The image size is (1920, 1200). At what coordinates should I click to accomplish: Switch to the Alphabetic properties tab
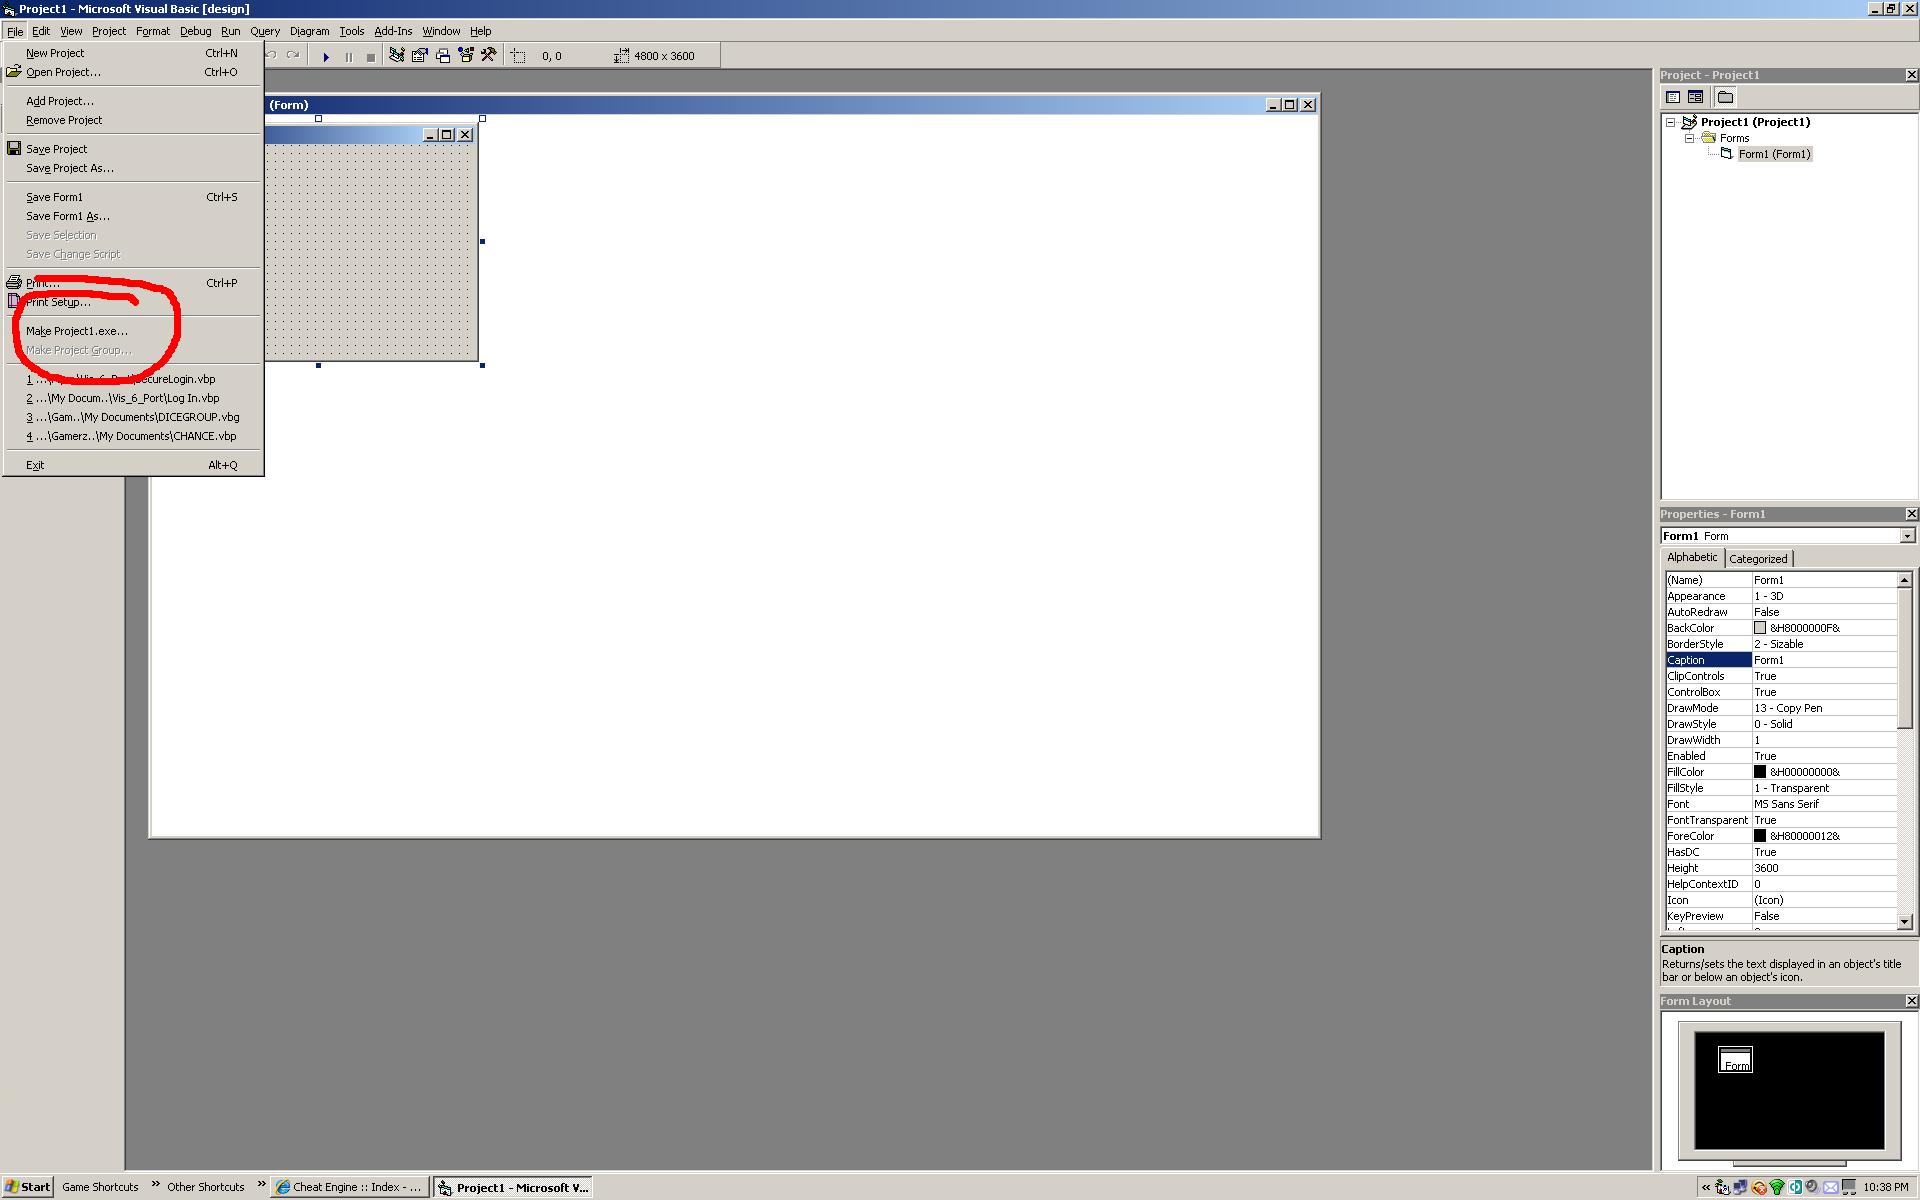coord(1692,557)
